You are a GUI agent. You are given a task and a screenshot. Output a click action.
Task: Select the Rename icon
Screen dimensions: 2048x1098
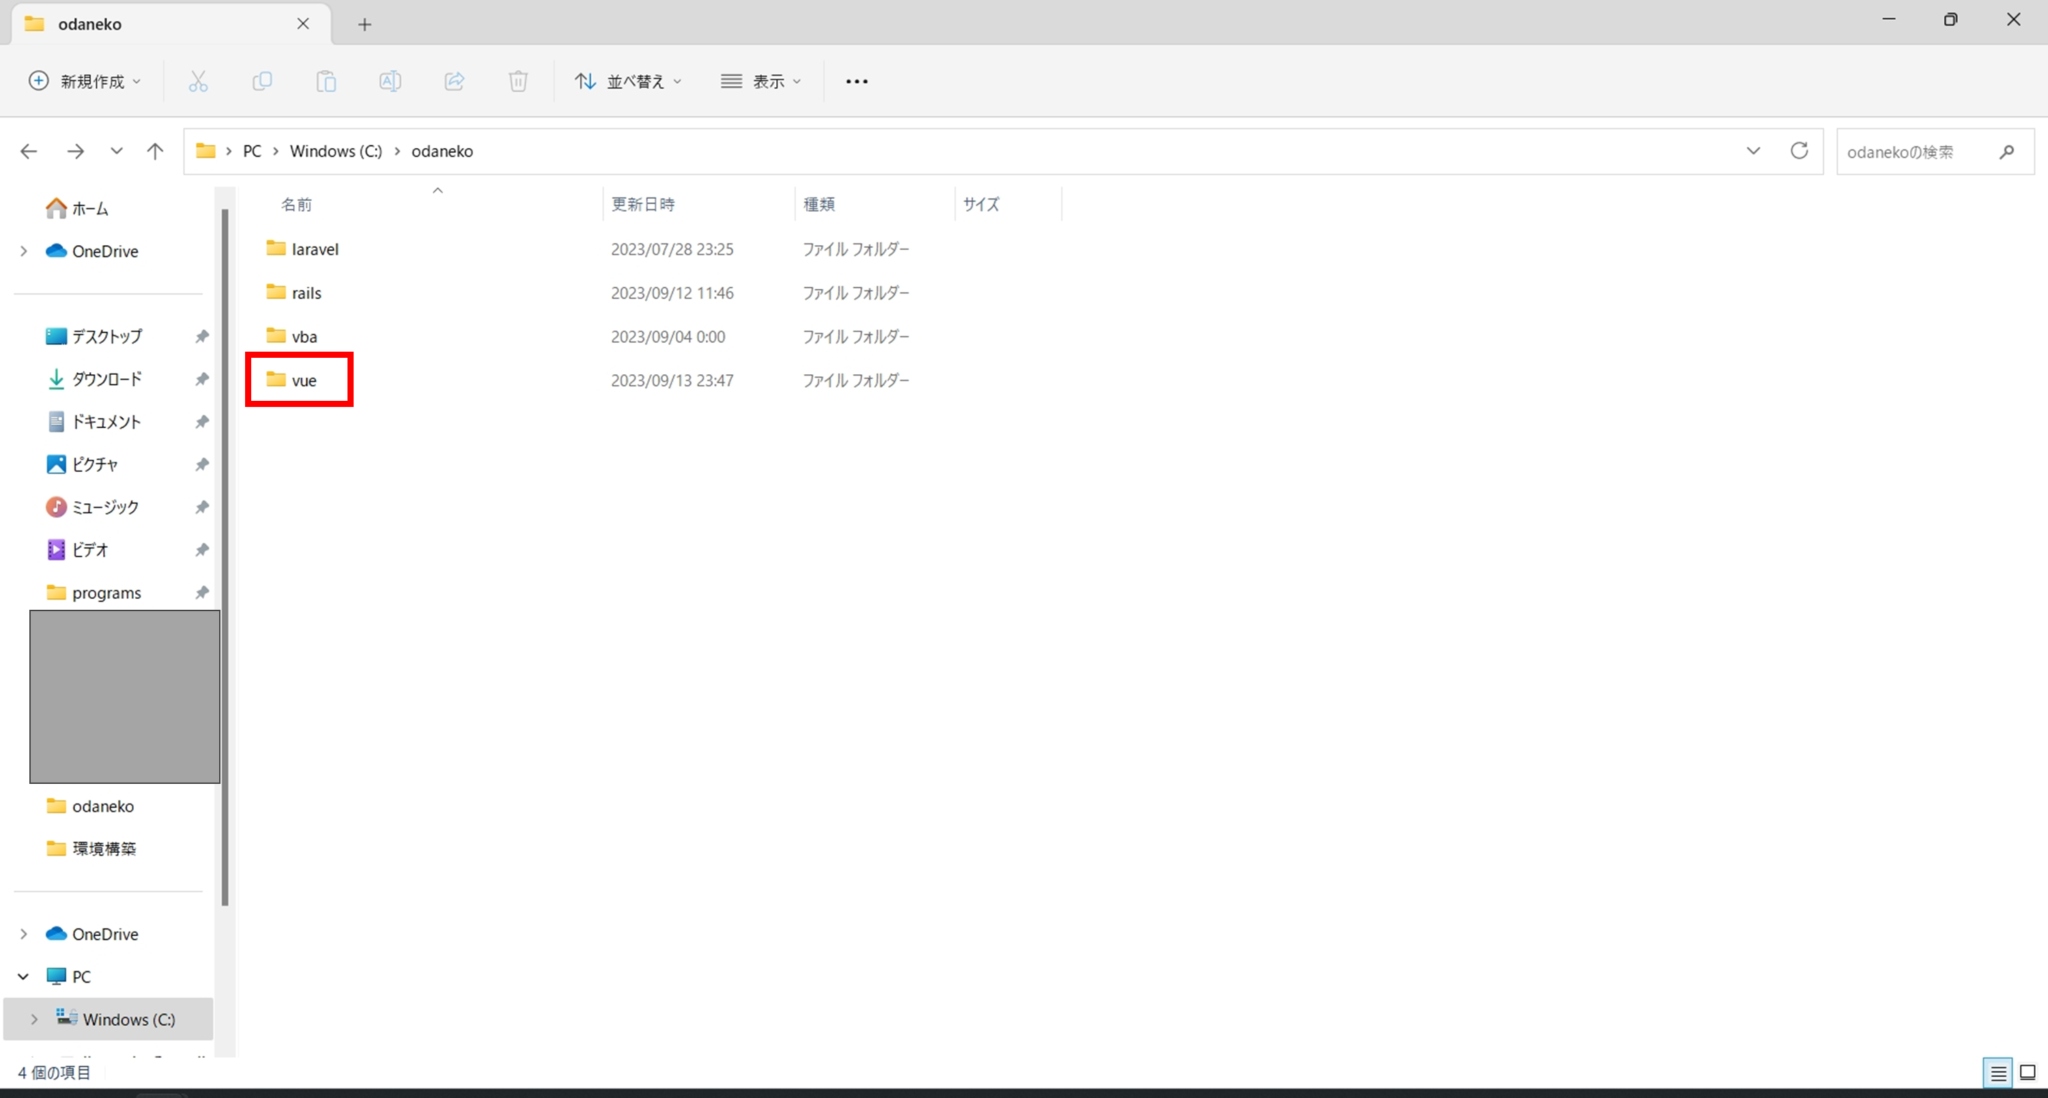point(390,81)
